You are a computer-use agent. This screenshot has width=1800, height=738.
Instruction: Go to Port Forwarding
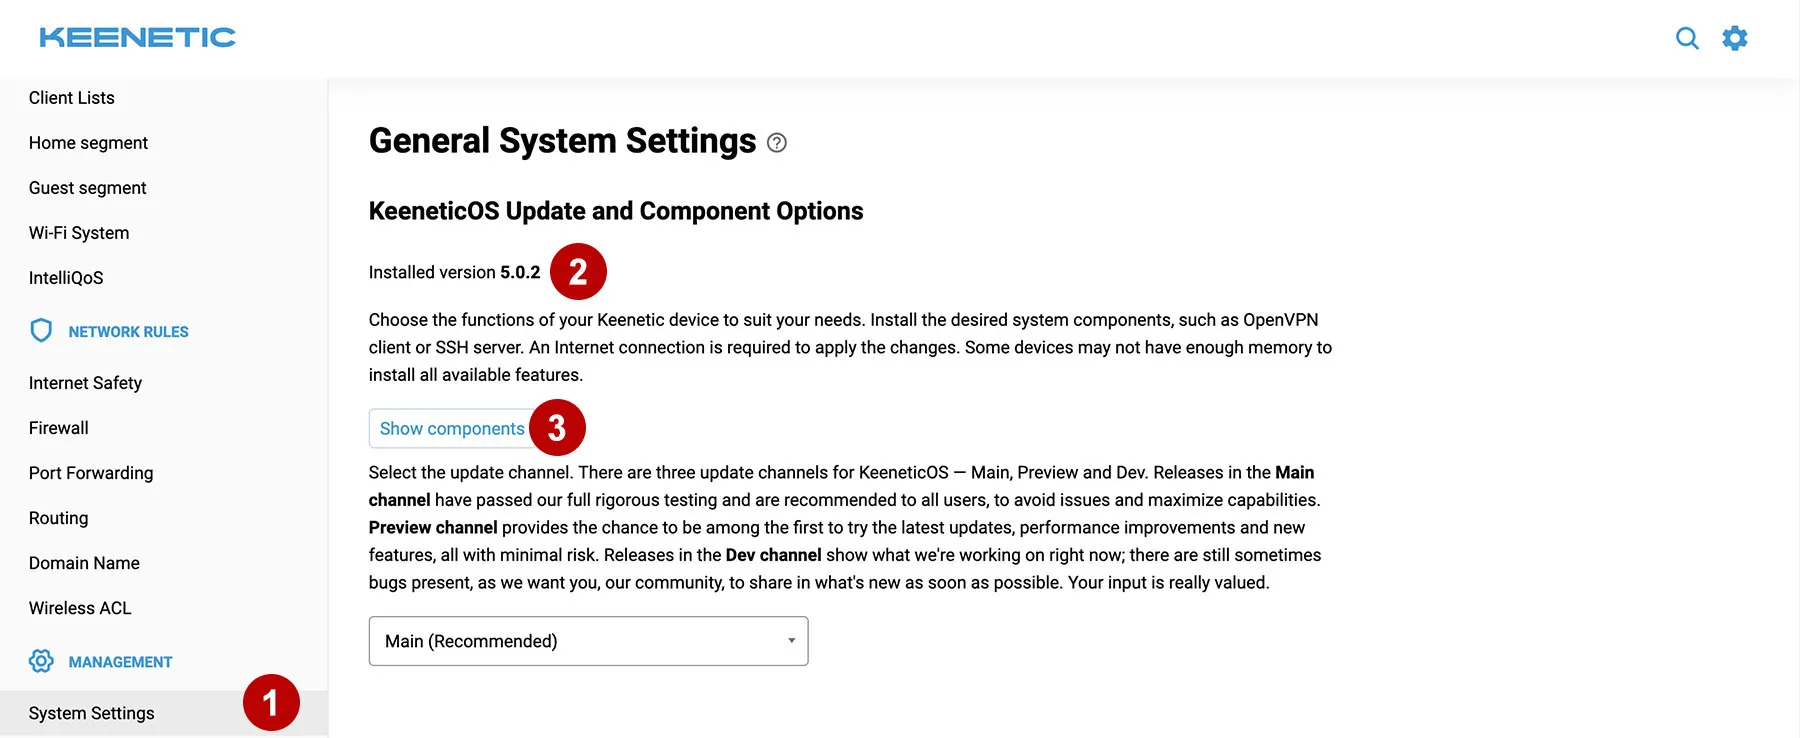(91, 473)
